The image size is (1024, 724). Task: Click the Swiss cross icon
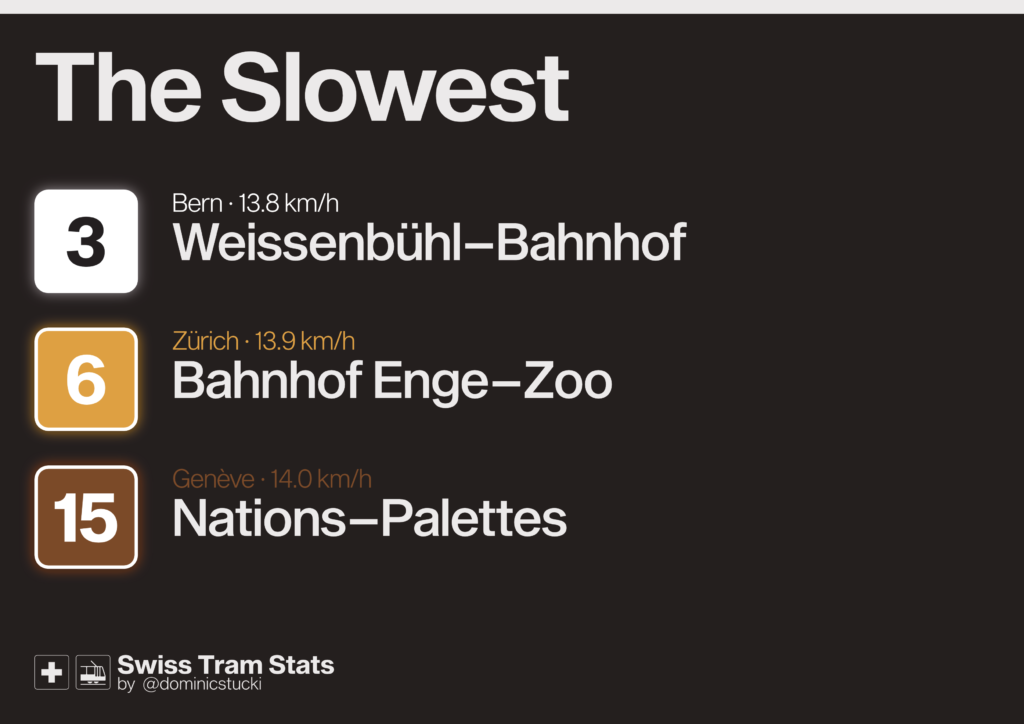51,672
